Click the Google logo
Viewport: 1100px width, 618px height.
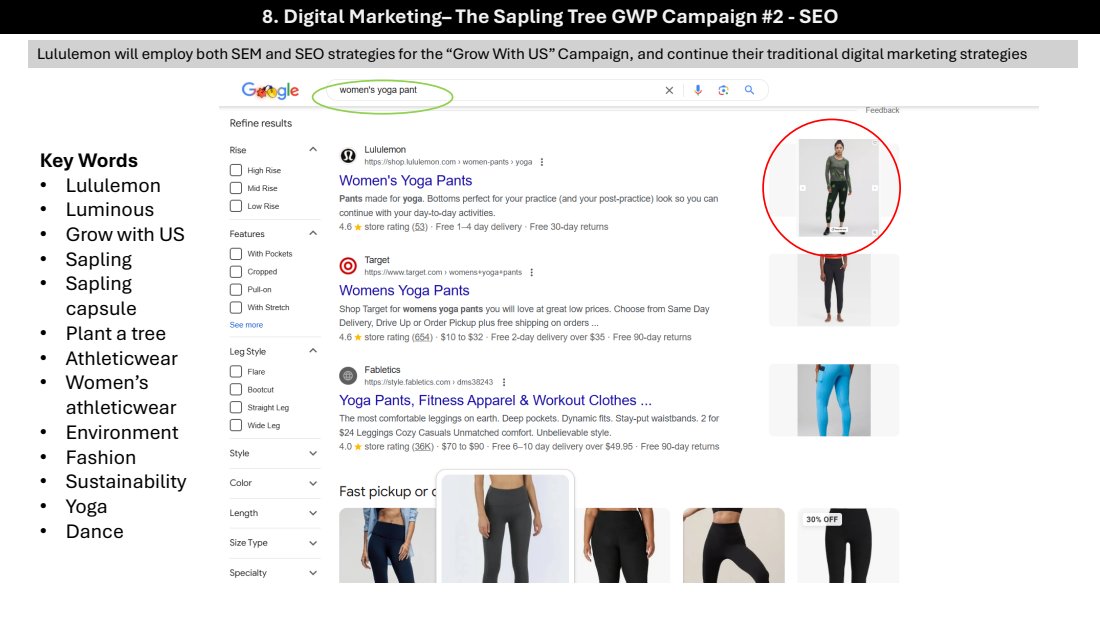270,90
